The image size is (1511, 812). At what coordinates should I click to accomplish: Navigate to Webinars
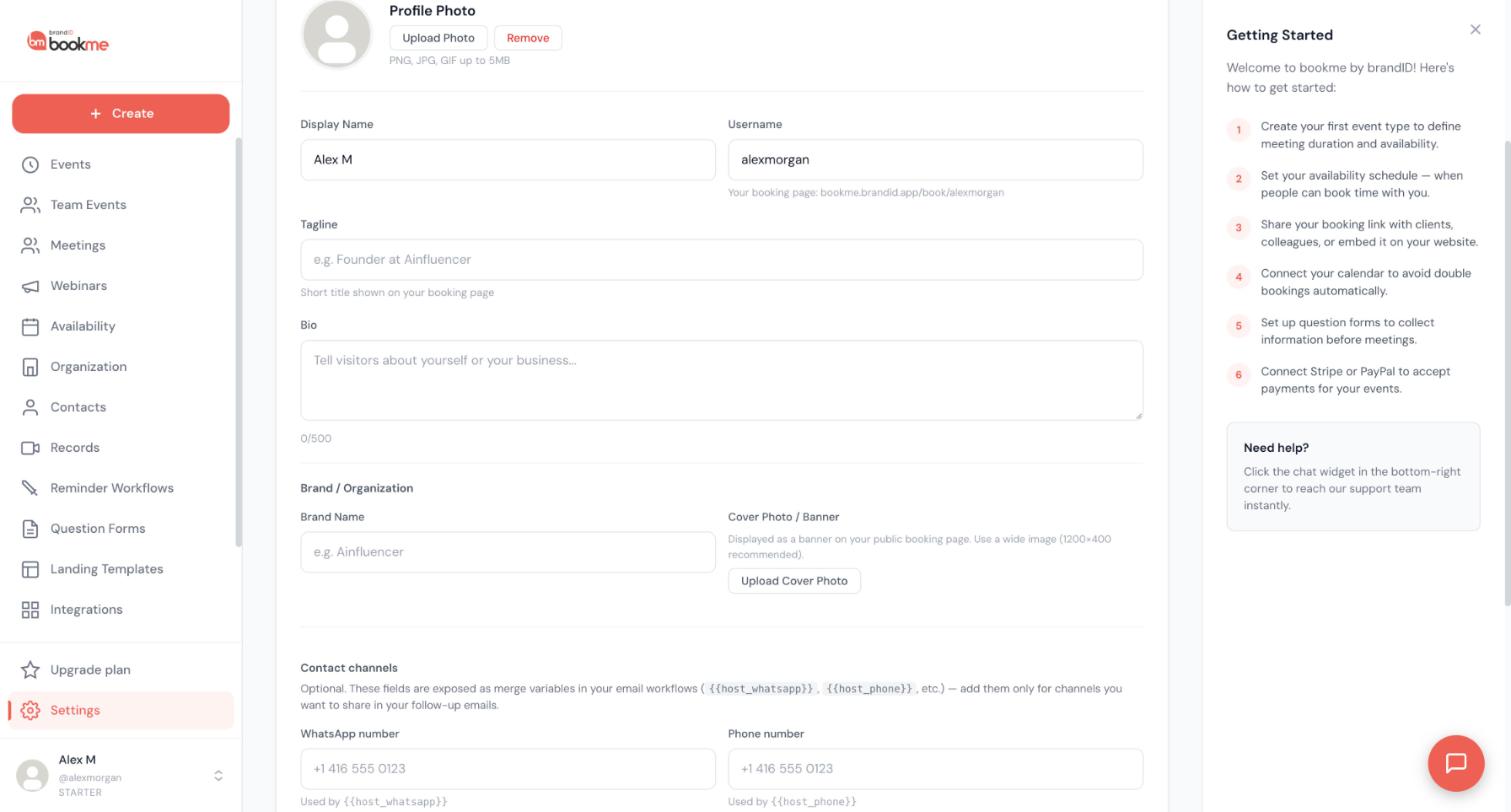tap(120, 286)
